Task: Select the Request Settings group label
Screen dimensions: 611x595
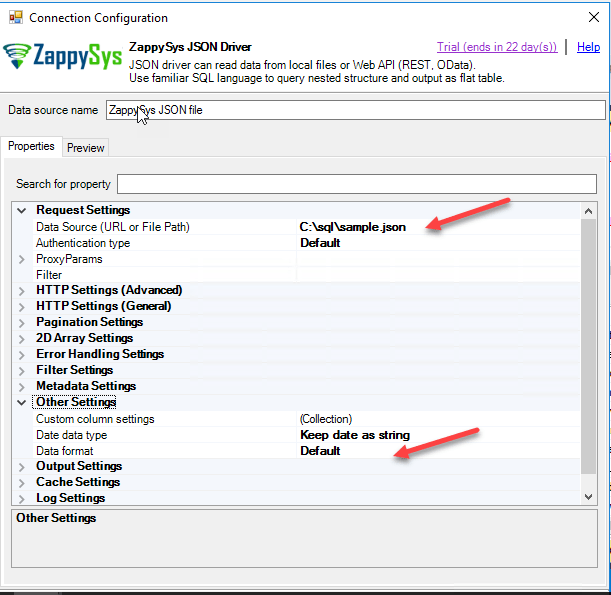Action: click(83, 210)
